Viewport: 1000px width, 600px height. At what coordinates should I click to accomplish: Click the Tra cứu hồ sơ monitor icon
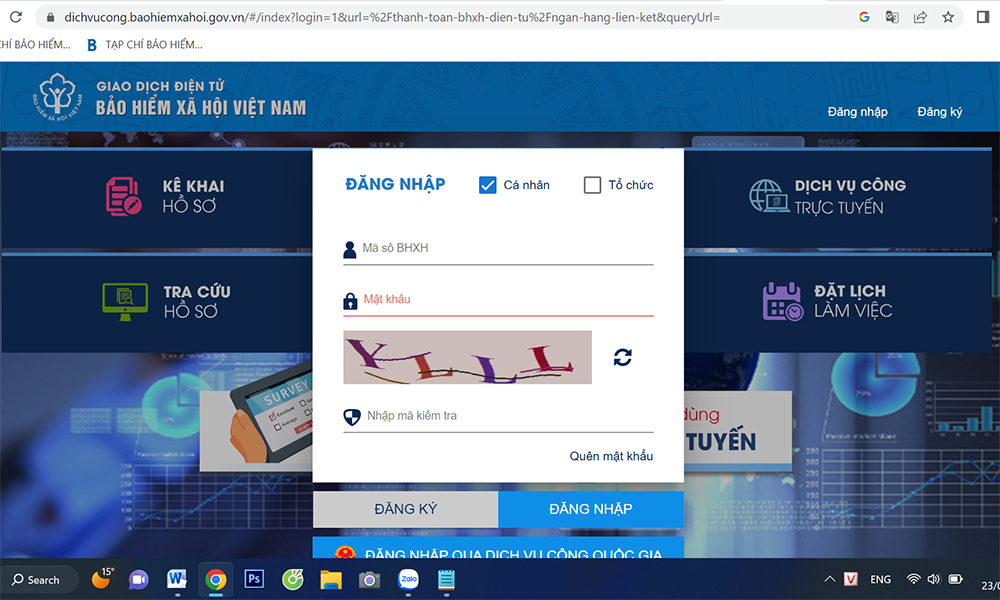pos(125,302)
